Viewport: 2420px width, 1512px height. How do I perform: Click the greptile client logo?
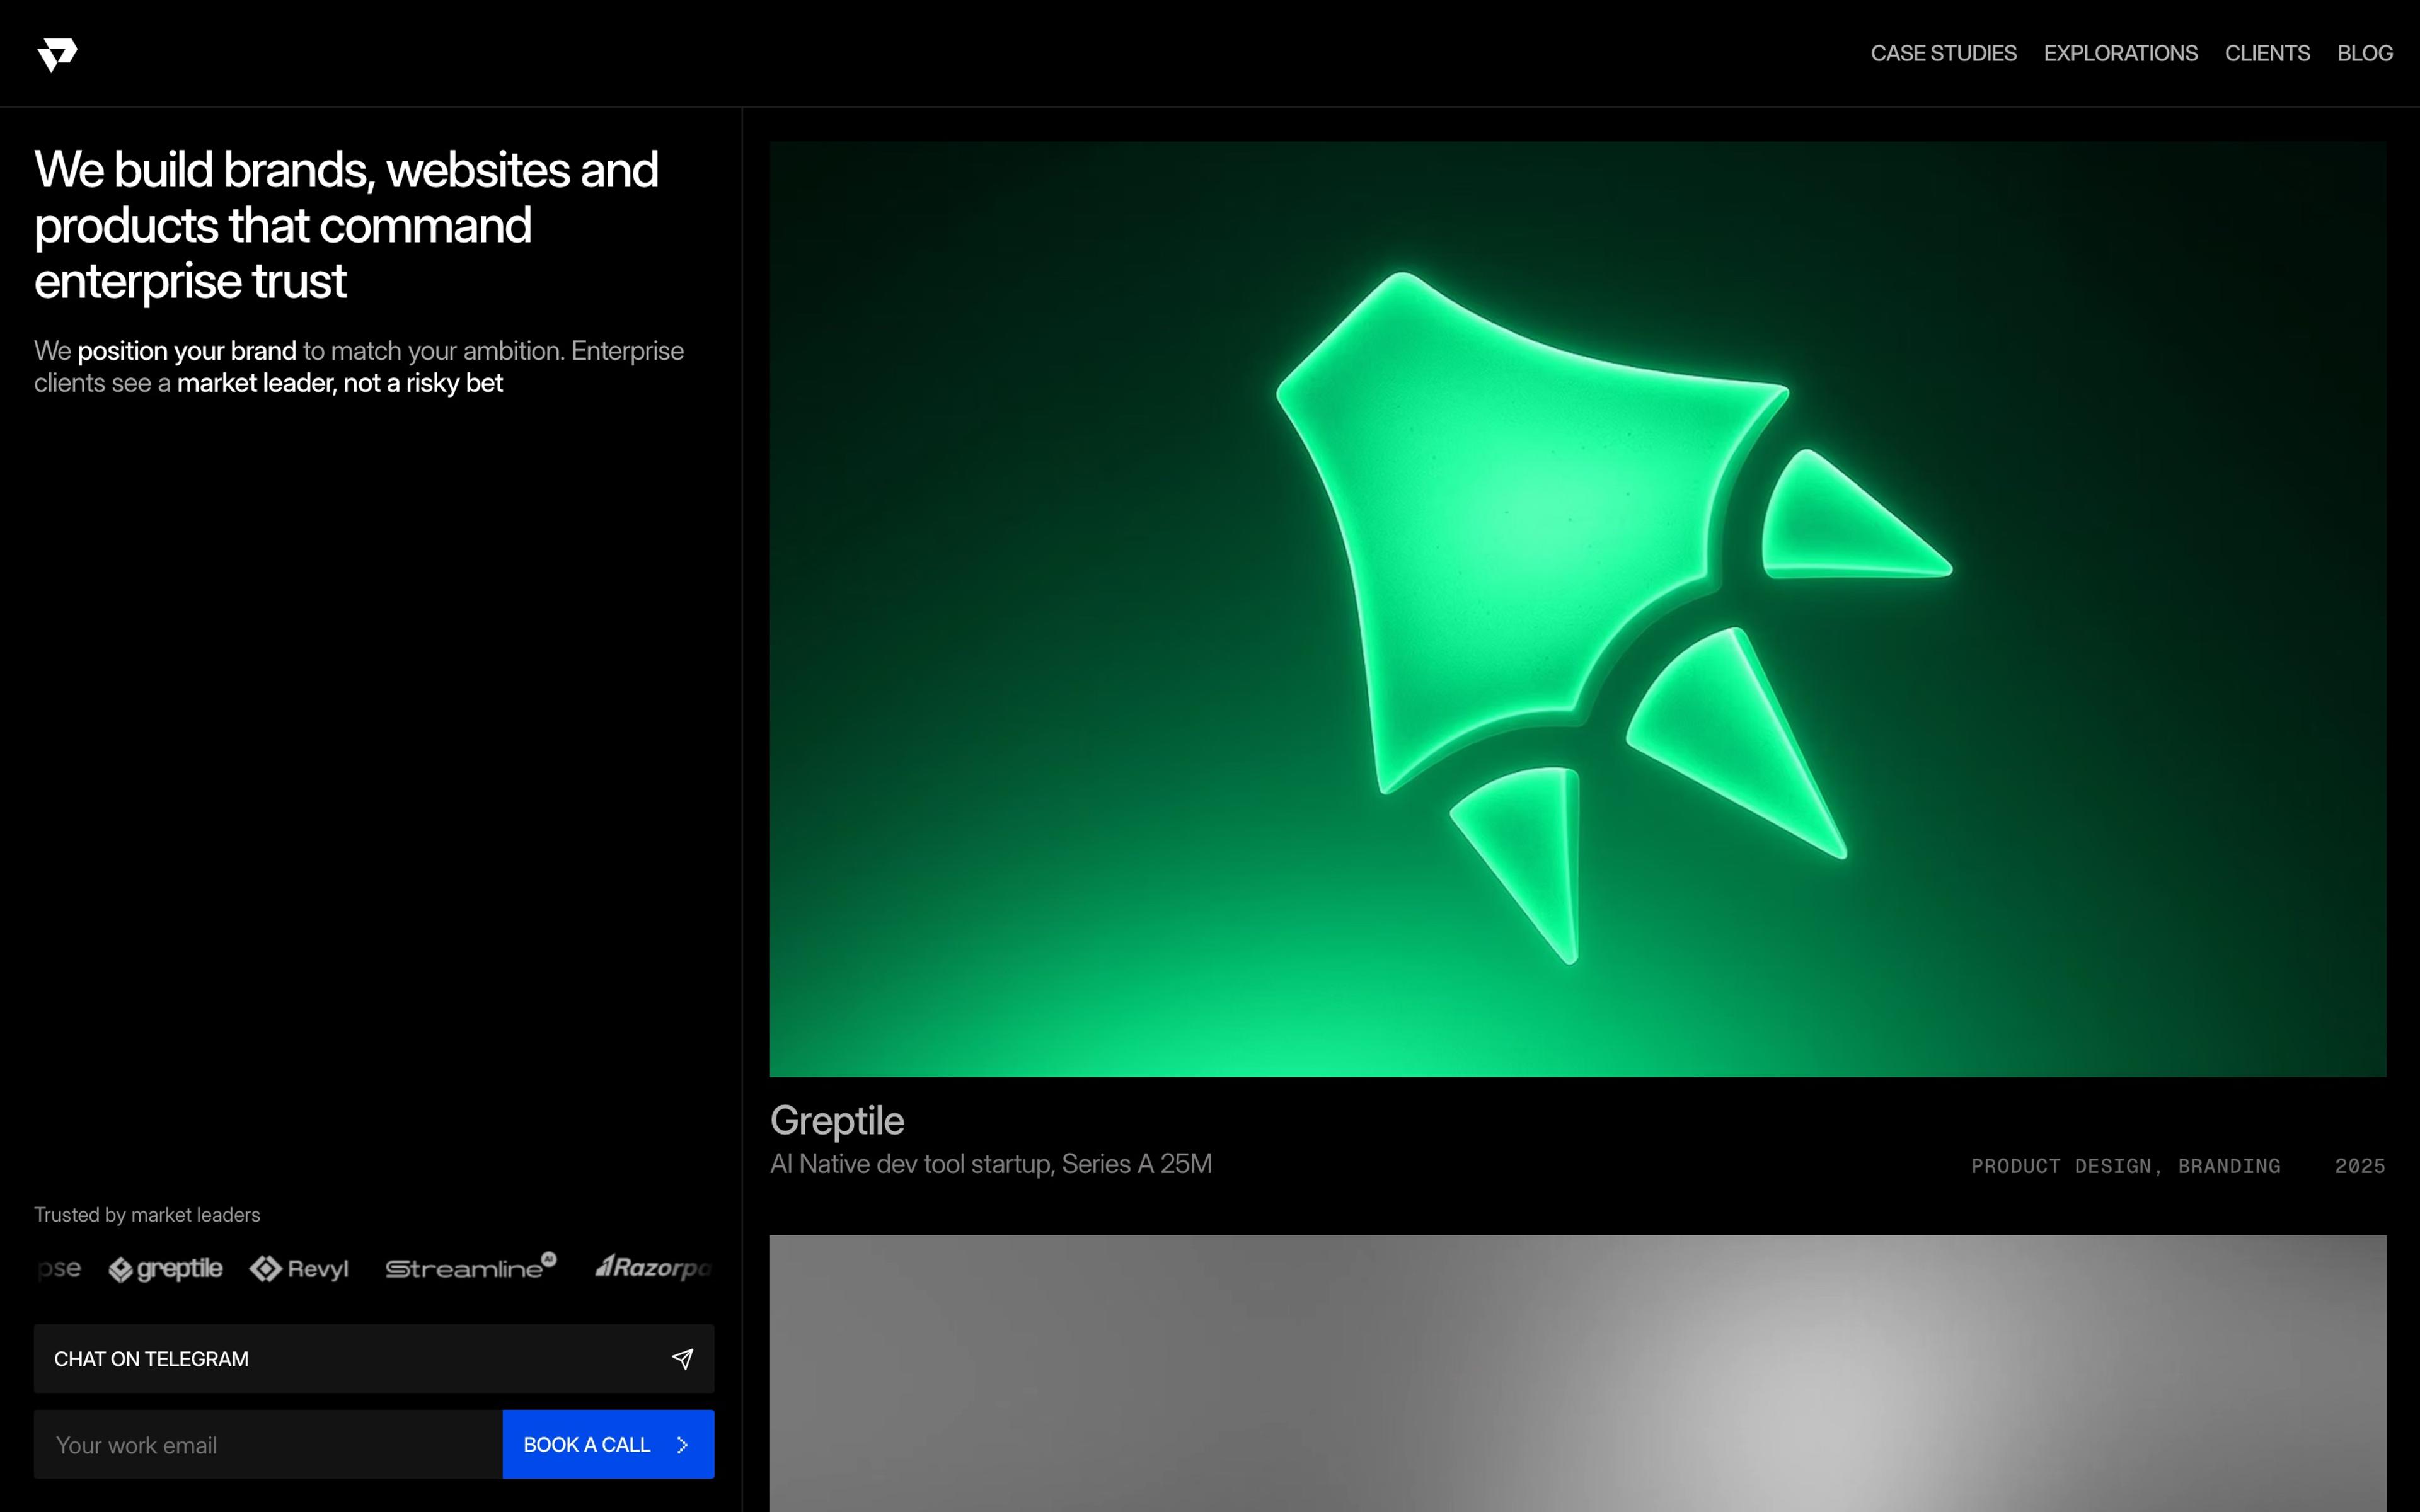(165, 1268)
